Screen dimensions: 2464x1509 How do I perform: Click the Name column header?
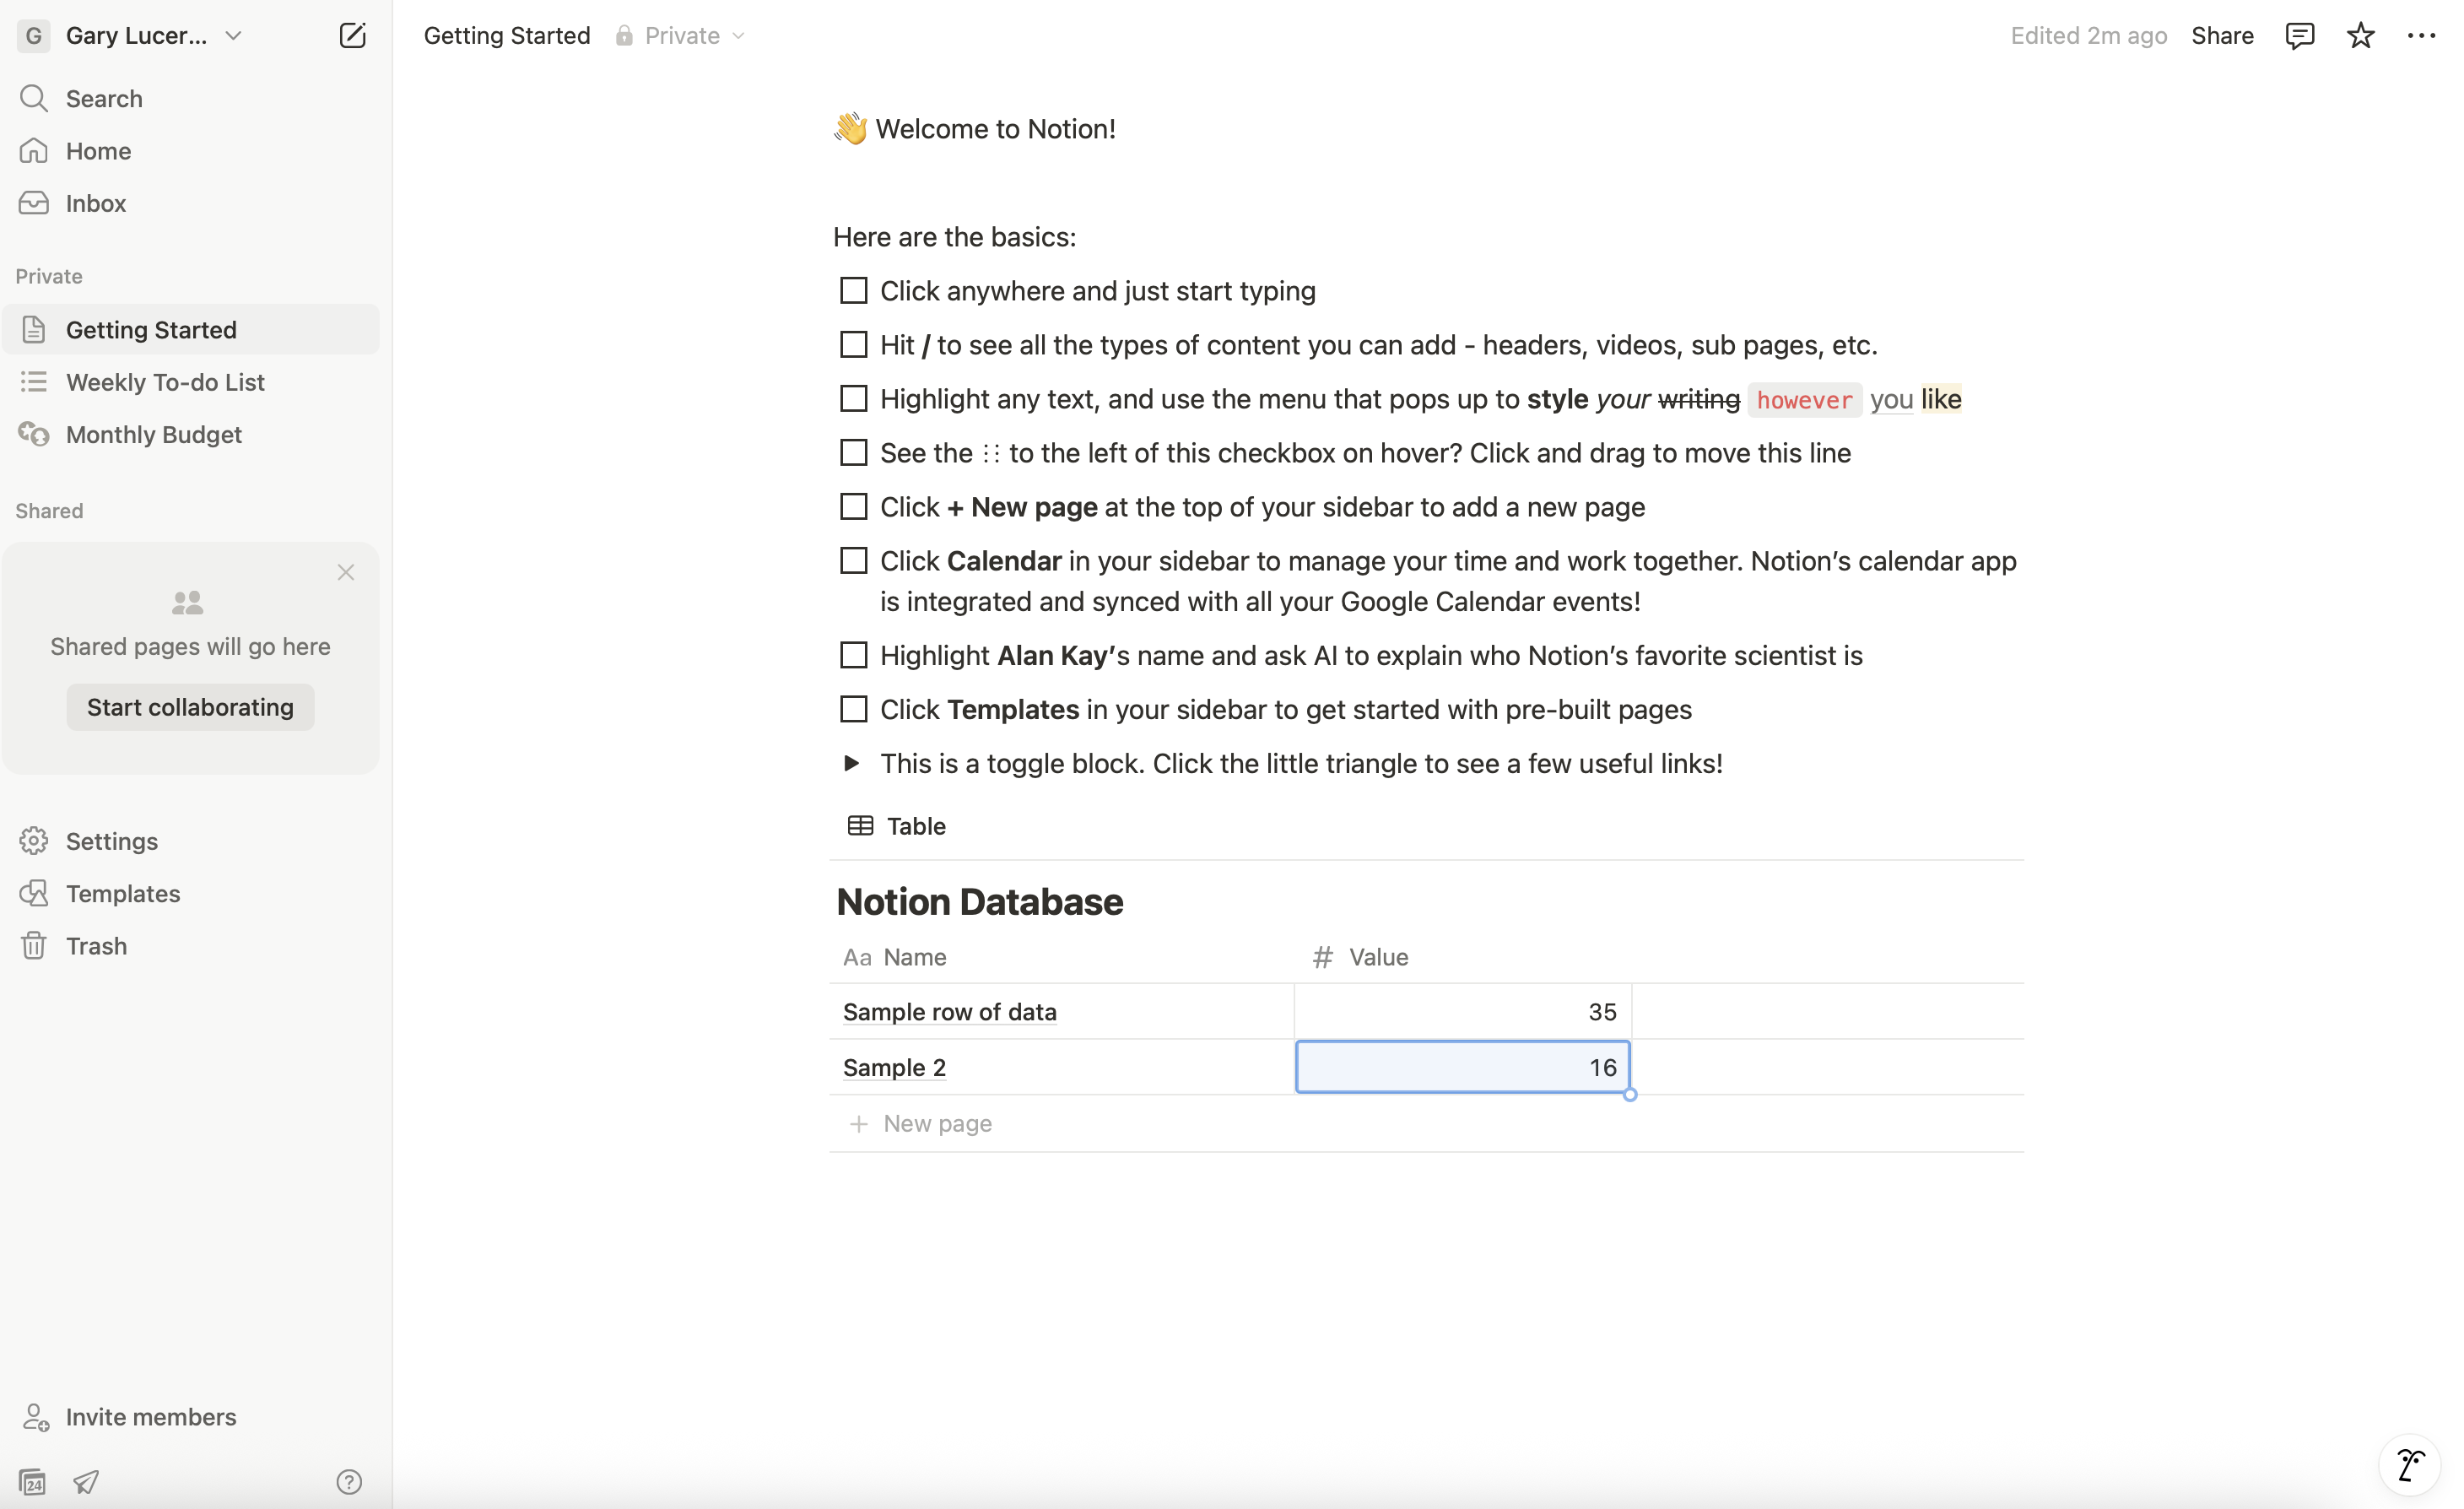point(1062,957)
